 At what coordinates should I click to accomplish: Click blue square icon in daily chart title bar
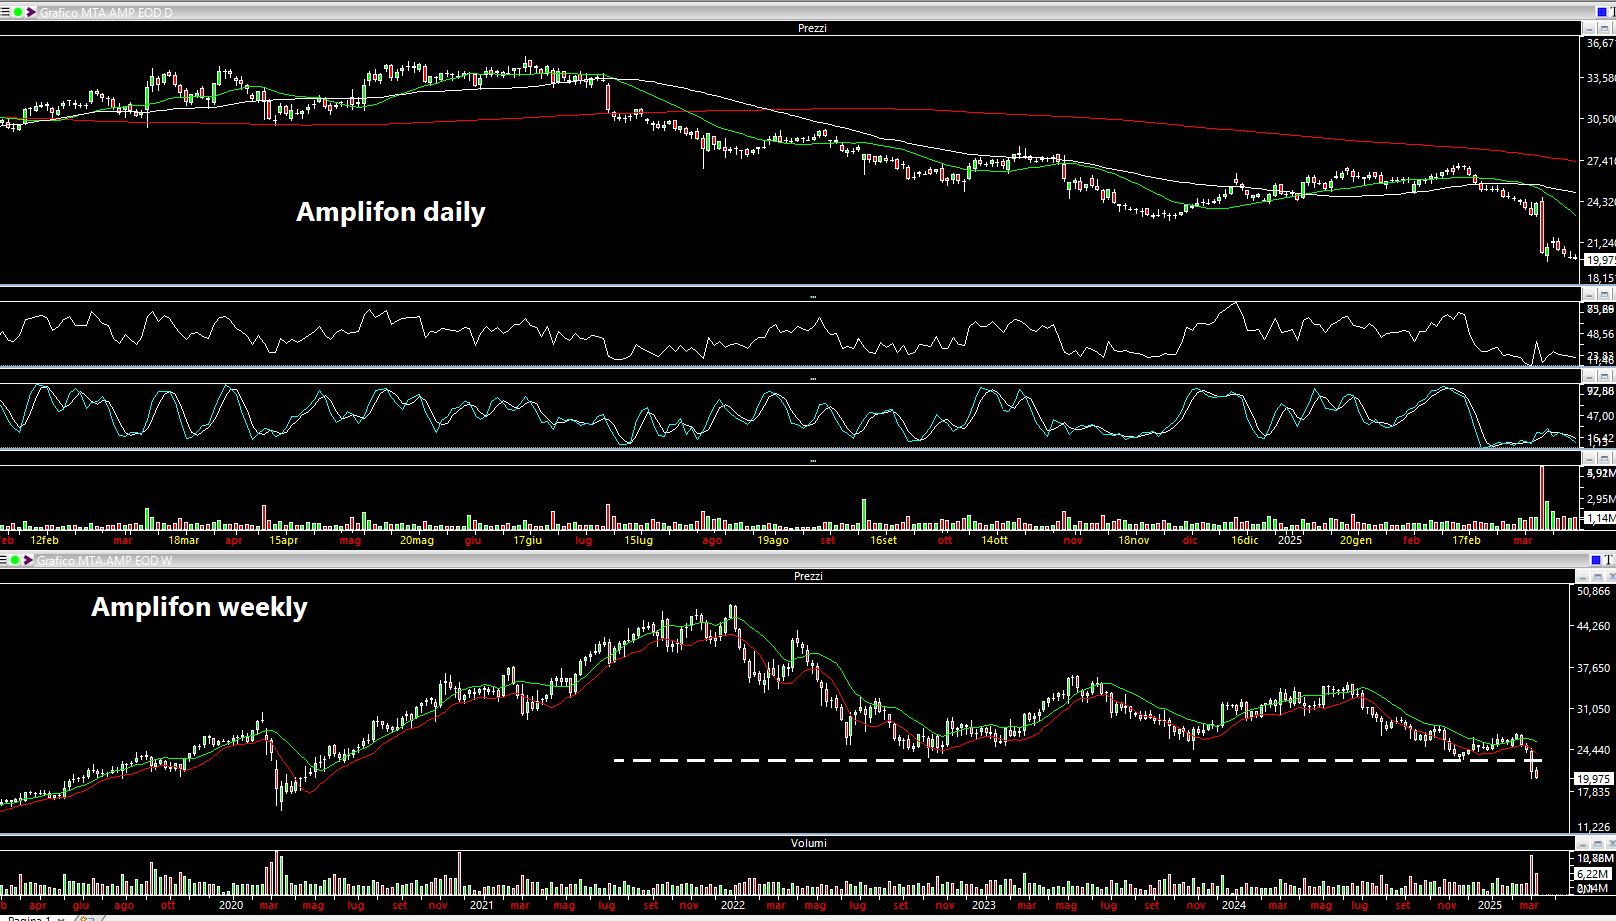coord(1601,12)
